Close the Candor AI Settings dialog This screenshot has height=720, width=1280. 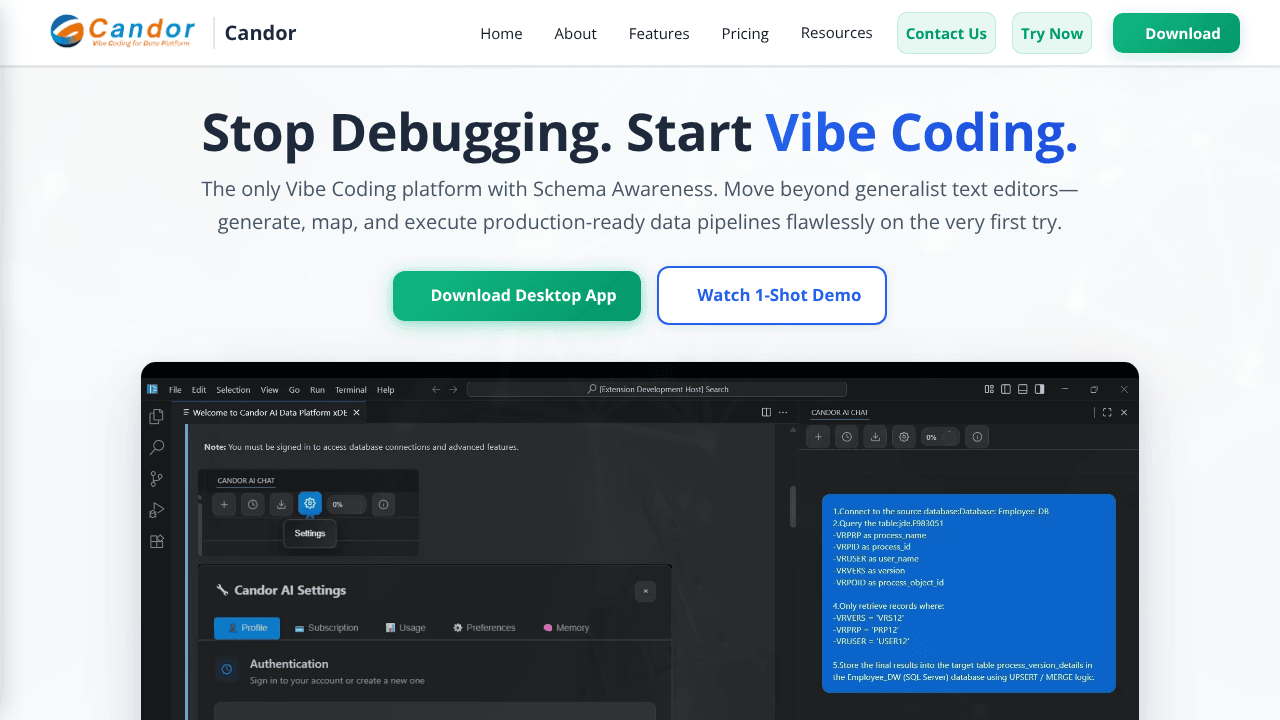pos(646,591)
